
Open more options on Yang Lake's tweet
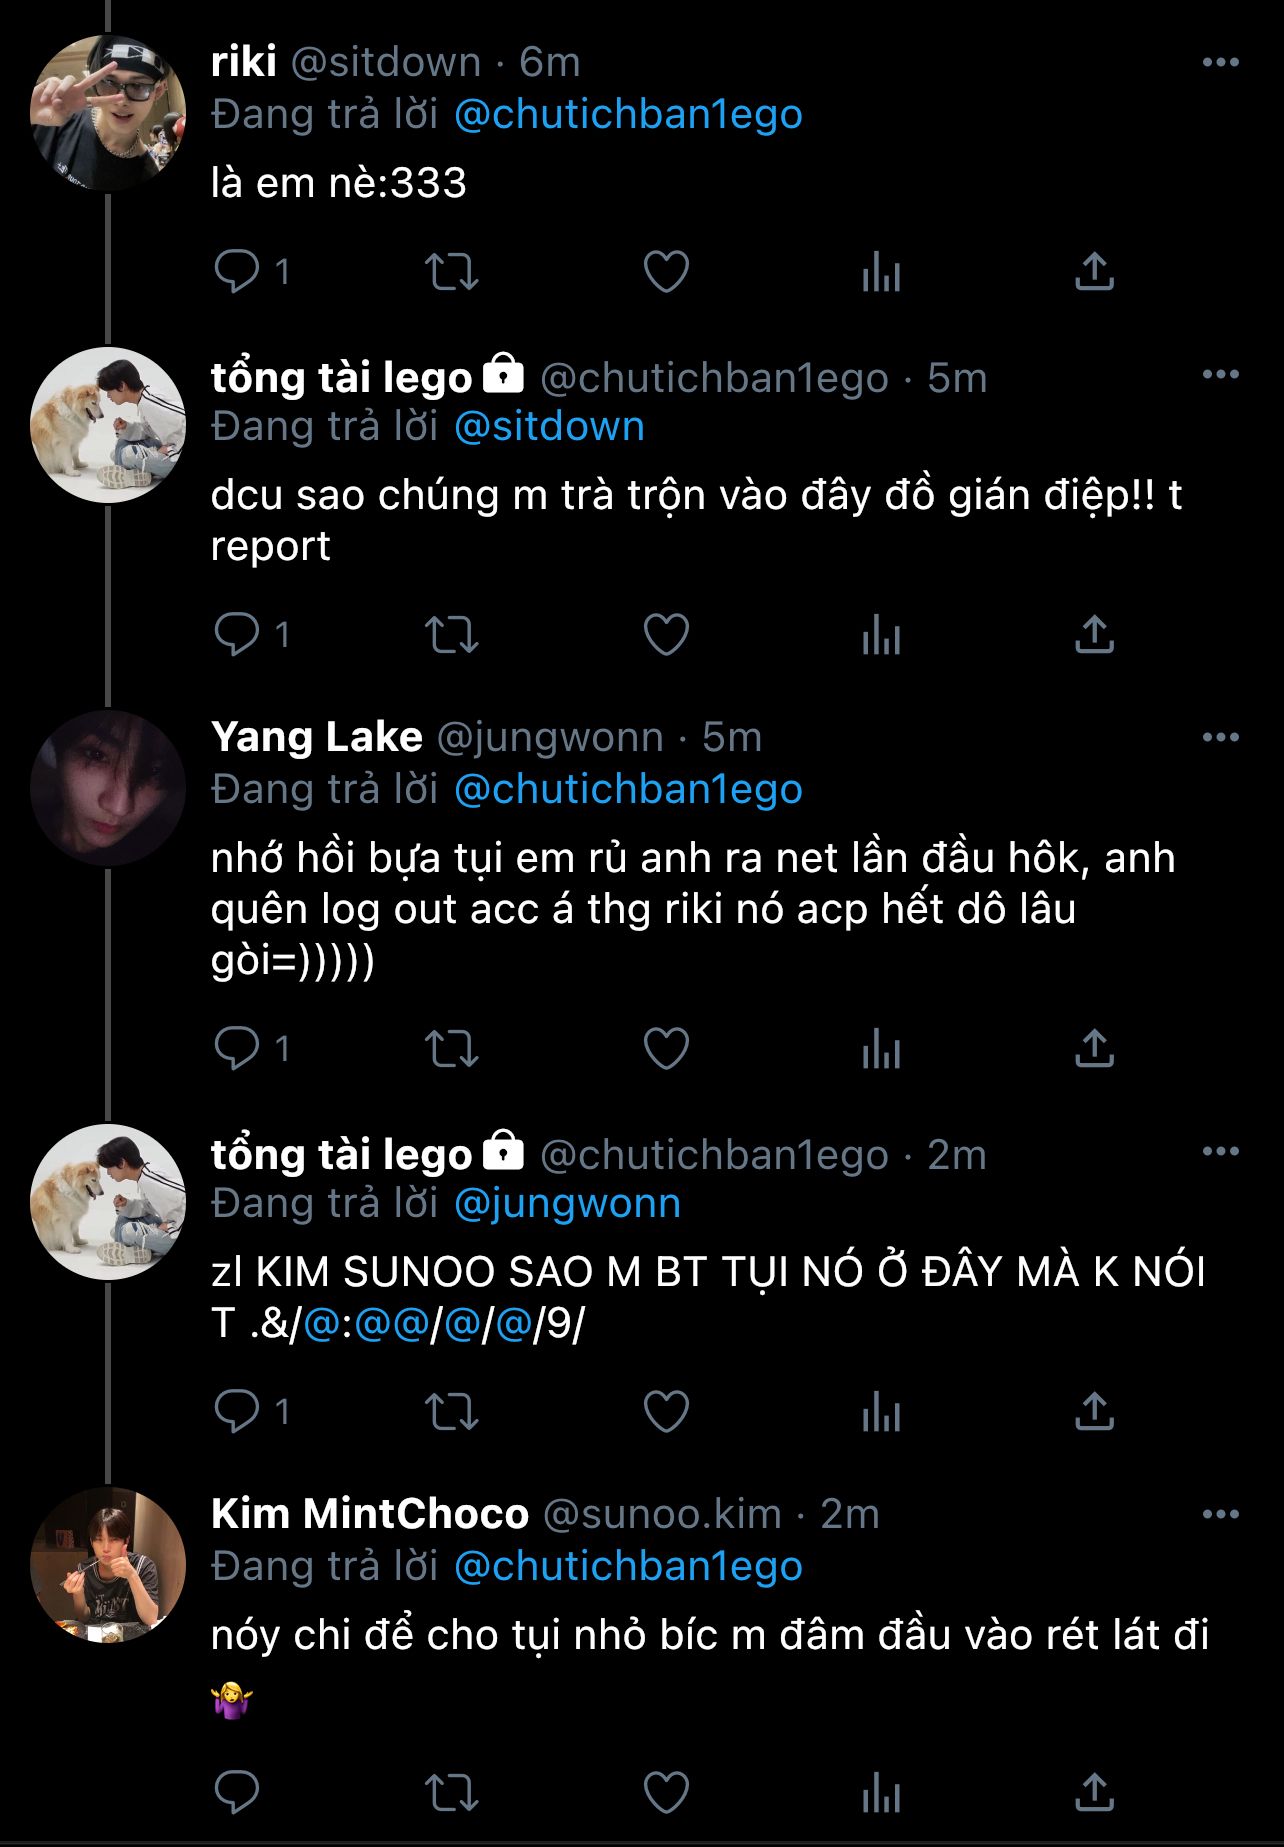point(1220,737)
